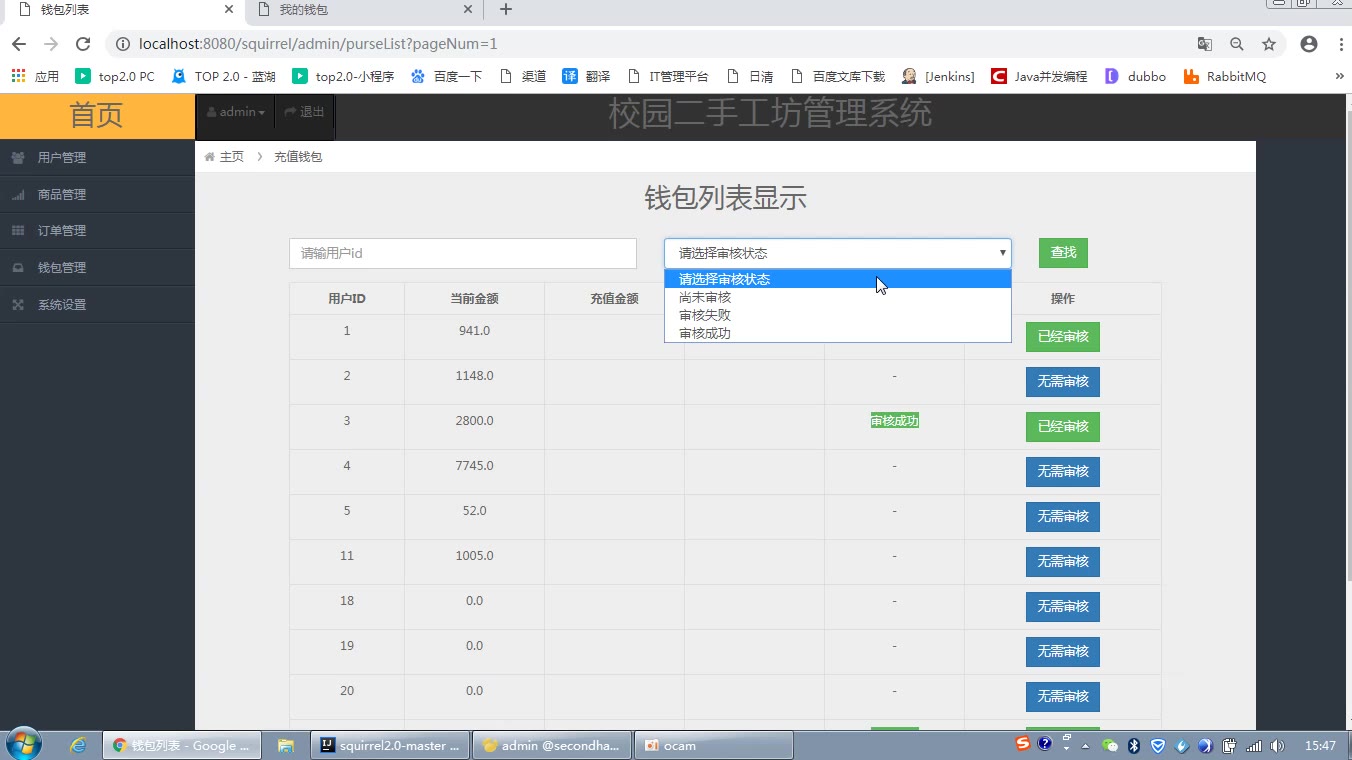Select 审核失败 option in the dropdown

click(x=705, y=315)
